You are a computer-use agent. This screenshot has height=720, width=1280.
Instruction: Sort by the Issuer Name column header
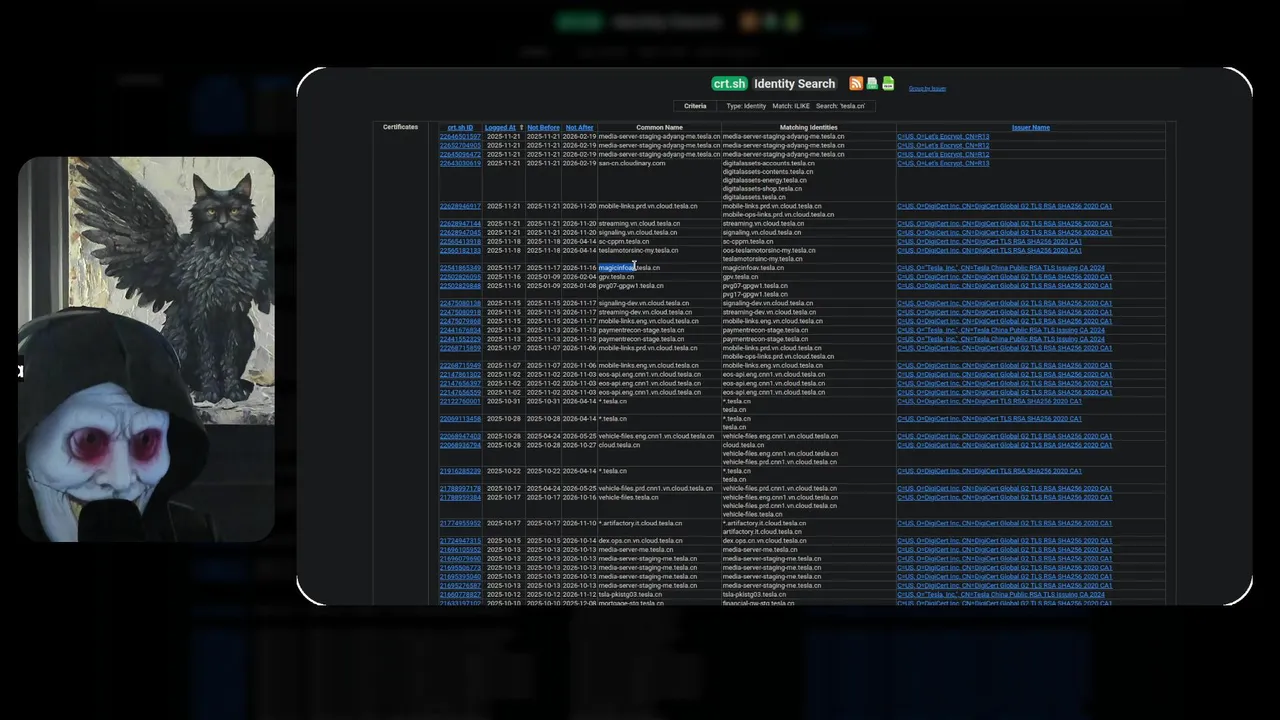1031,128
